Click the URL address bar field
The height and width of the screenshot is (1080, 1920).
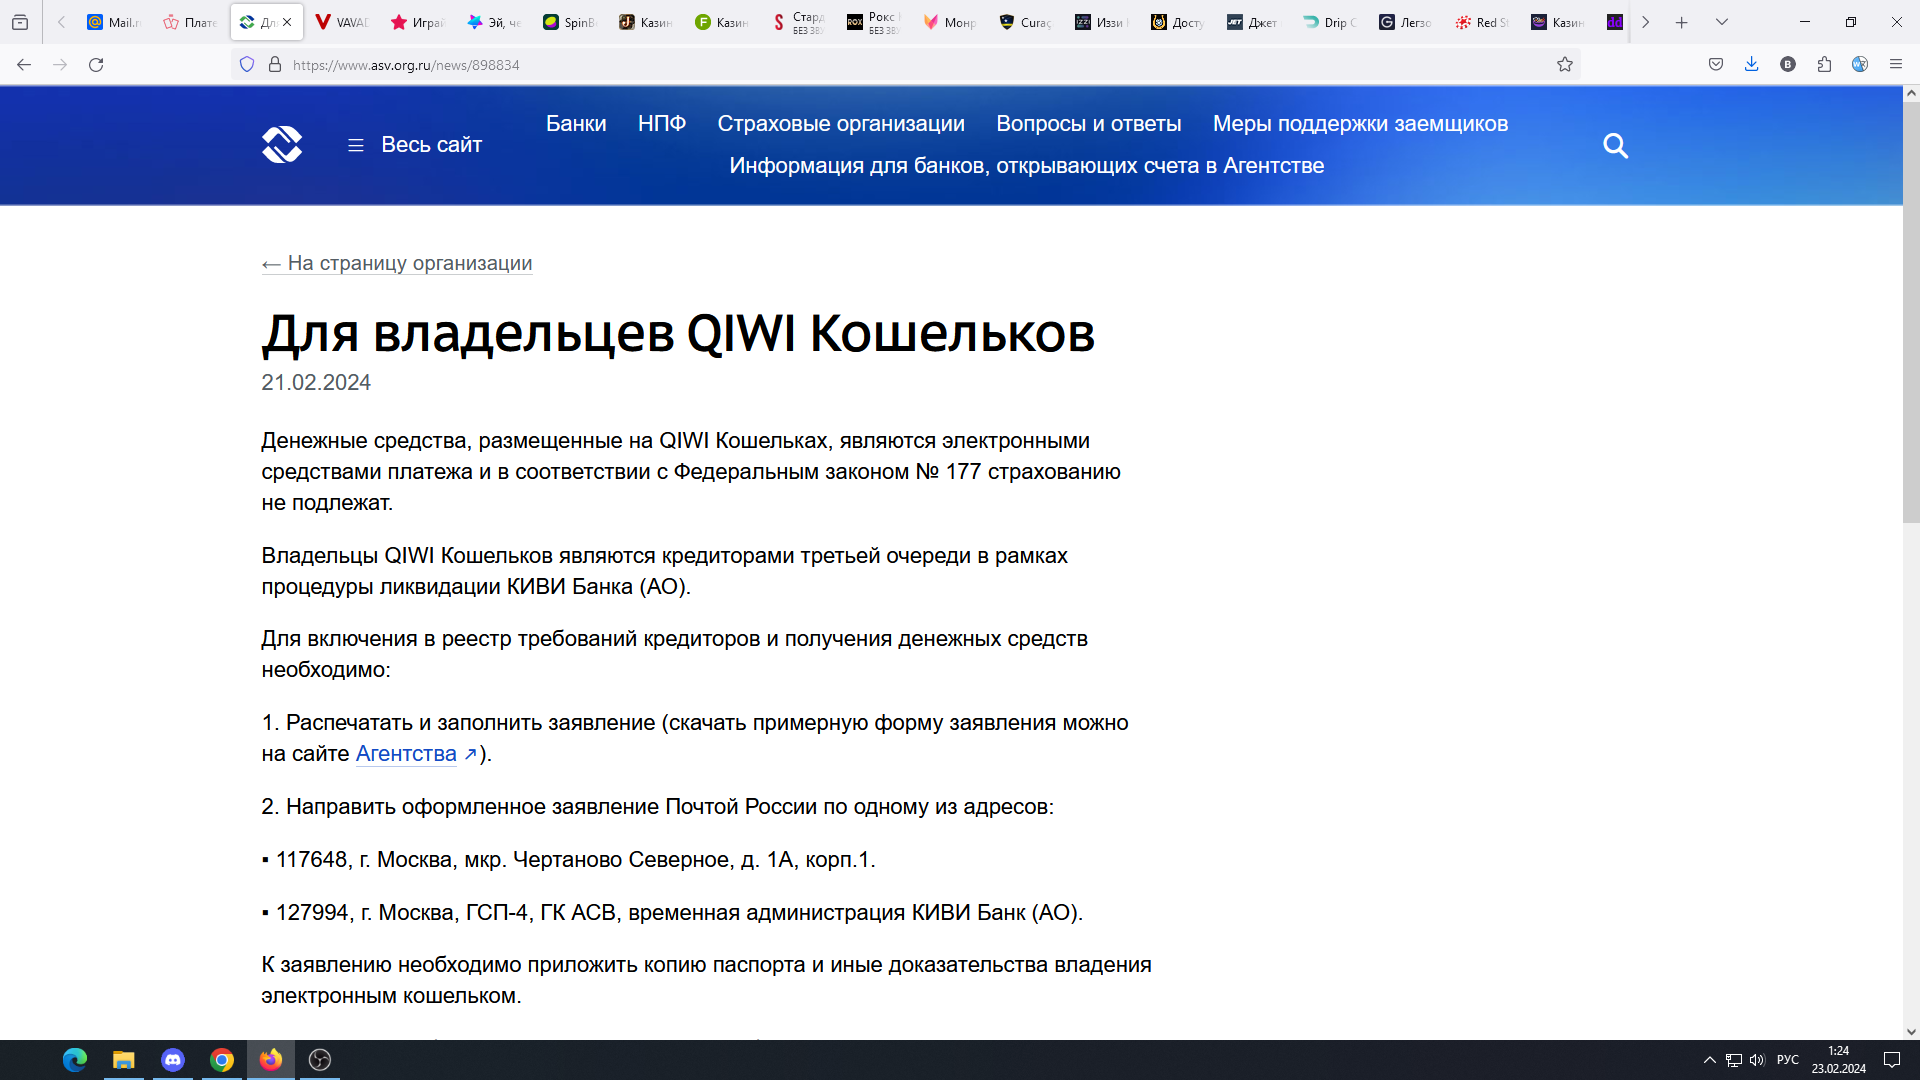tap(900, 65)
